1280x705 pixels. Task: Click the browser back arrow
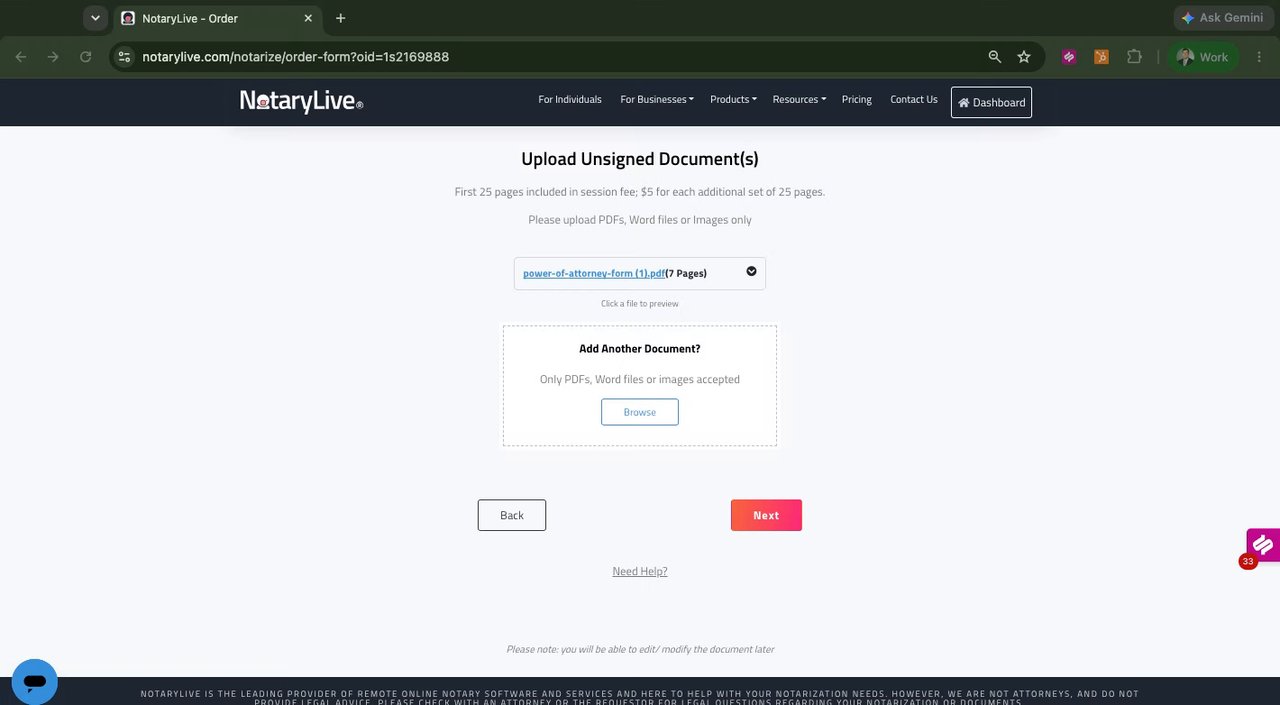pos(21,57)
